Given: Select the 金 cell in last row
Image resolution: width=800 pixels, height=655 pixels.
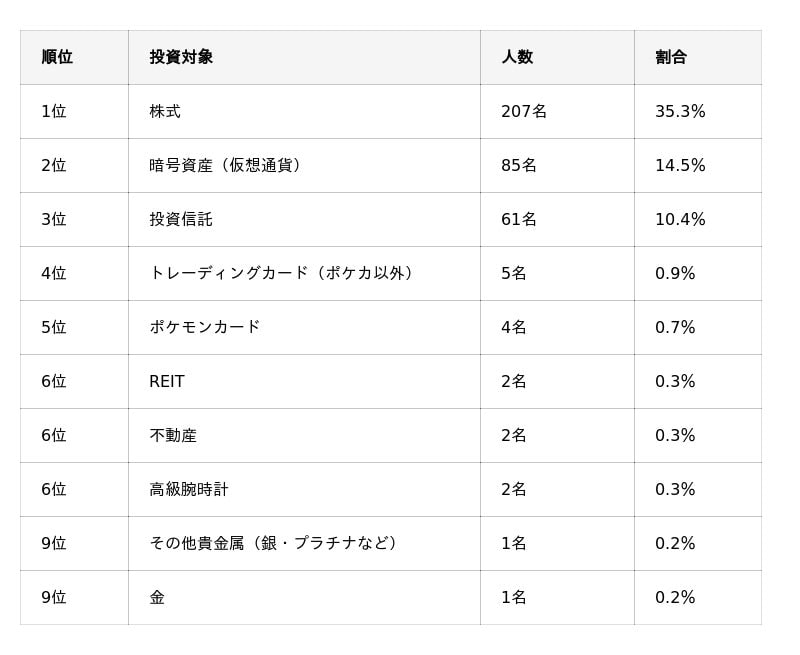Looking at the screenshot, I should tap(157, 597).
